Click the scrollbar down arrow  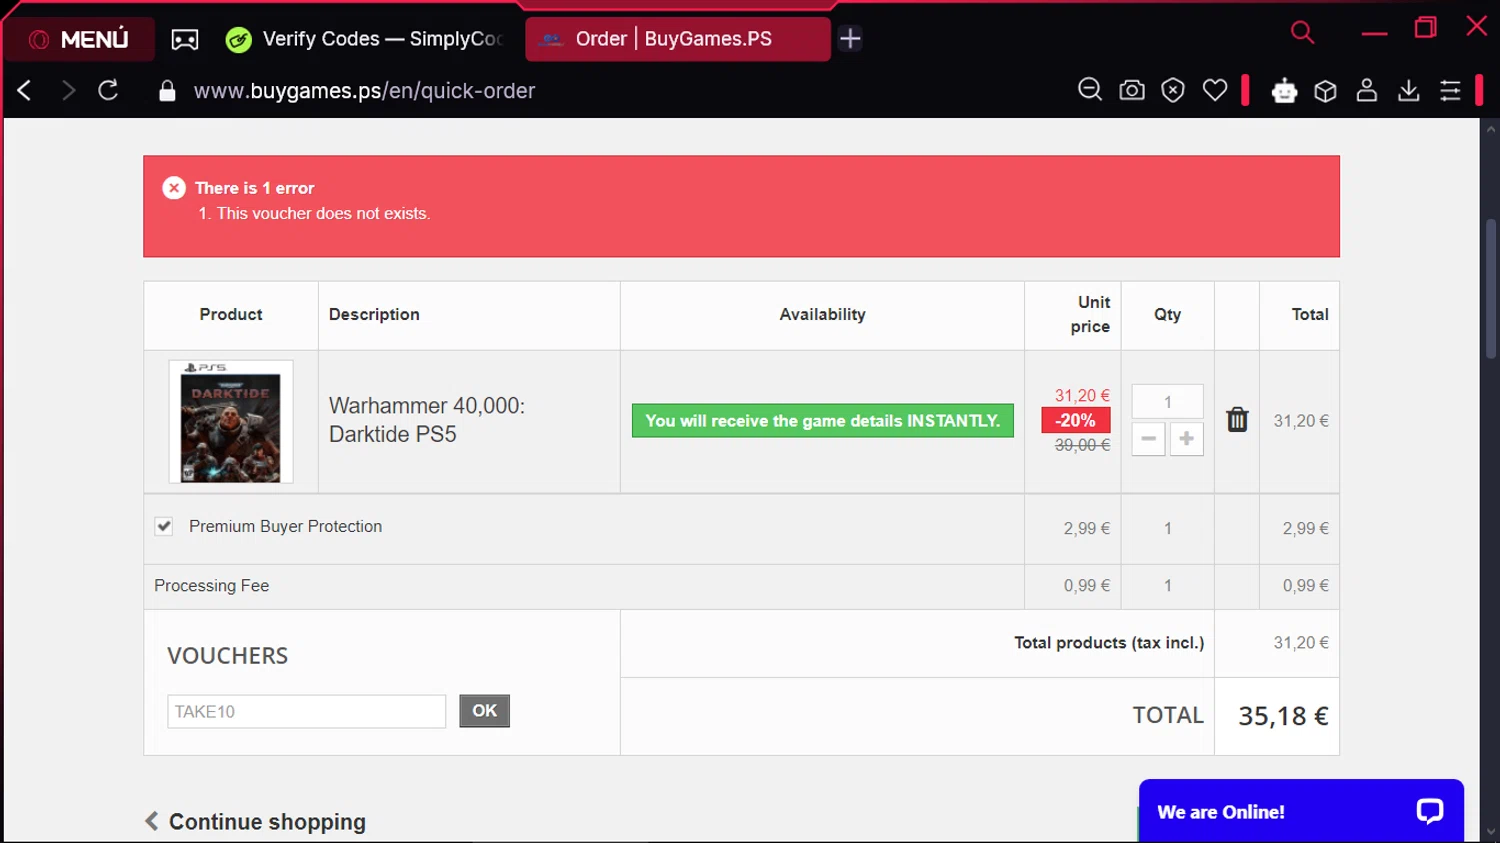click(x=1491, y=832)
